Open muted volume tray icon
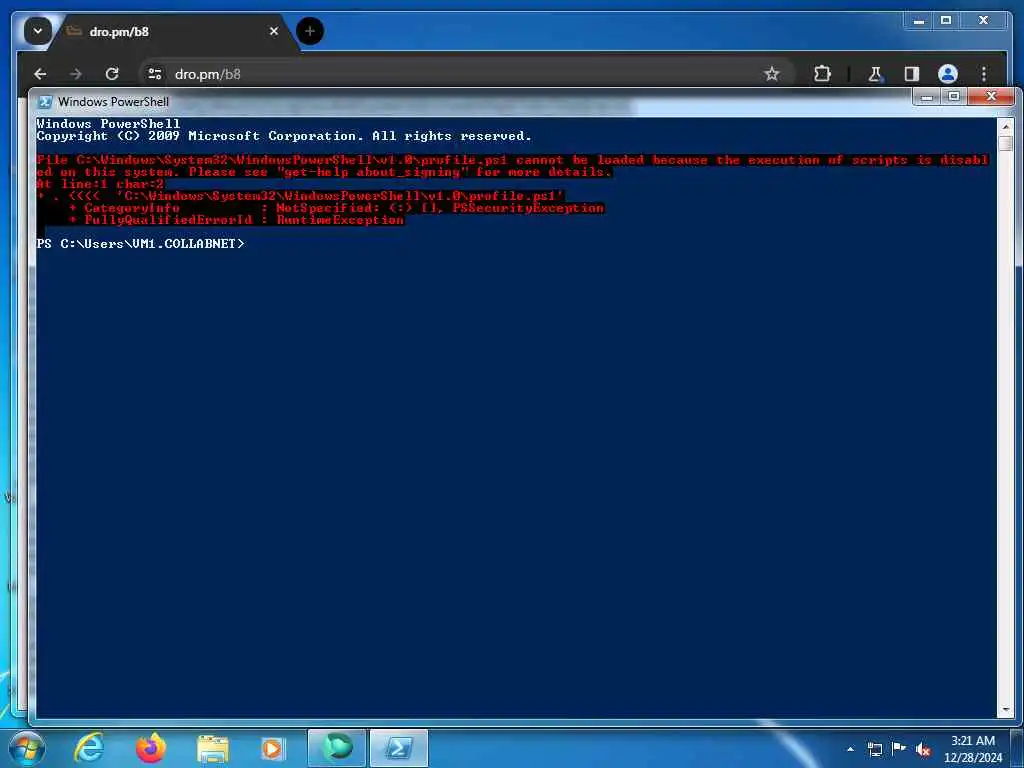The width and height of the screenshot is (1024, 768). (923, 749)
